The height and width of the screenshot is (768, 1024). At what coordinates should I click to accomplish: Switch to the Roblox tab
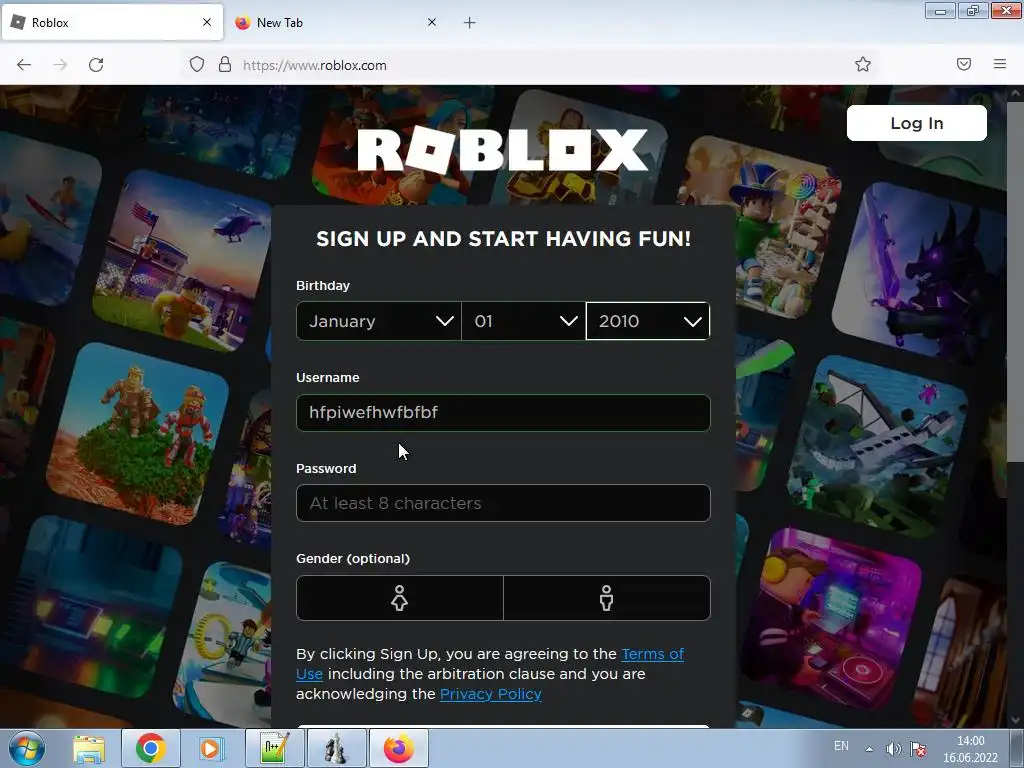coord(112,22)
